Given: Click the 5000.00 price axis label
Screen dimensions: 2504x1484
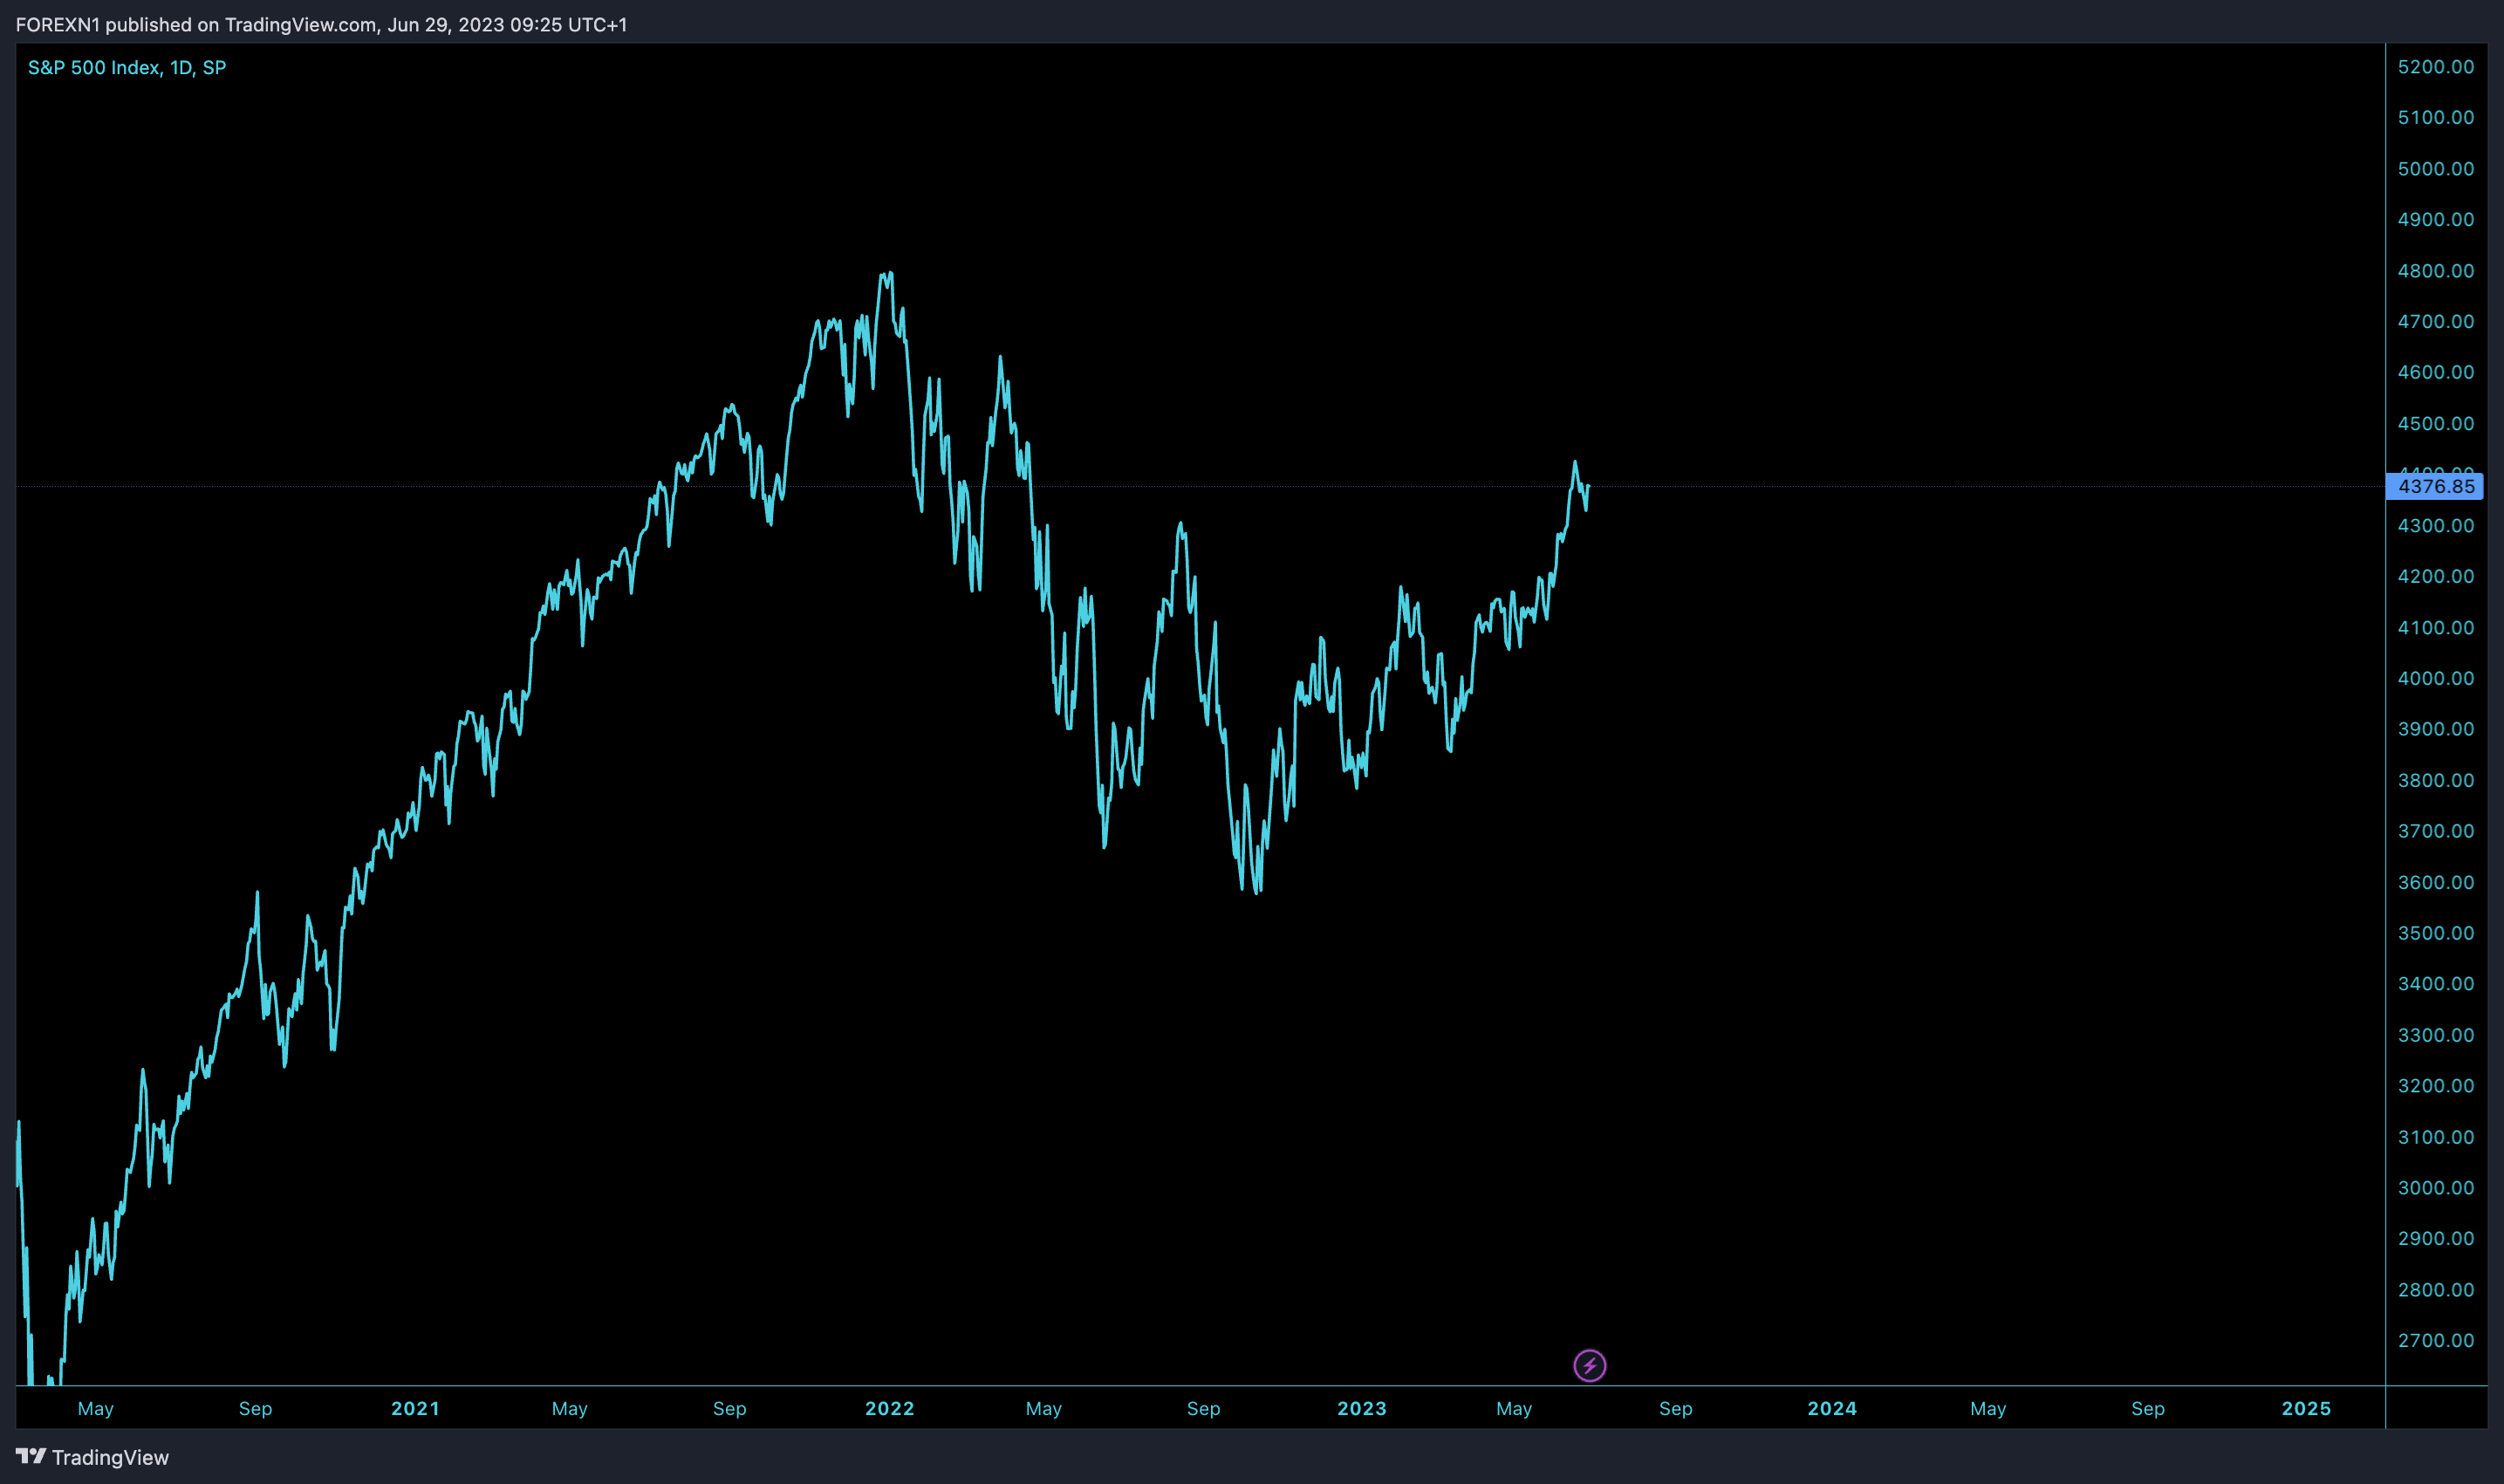Looking at the screenshot, I should (2435, 169).
